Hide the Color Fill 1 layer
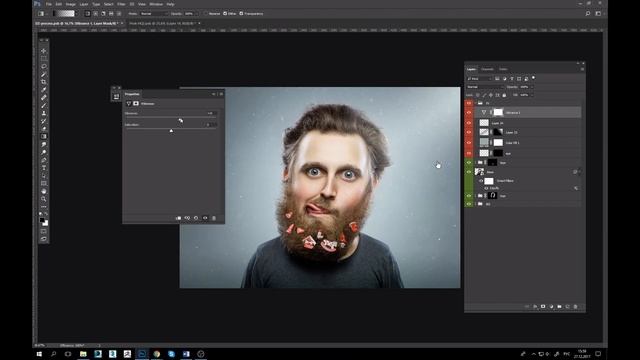640x360 pixels. pos(469,142)
